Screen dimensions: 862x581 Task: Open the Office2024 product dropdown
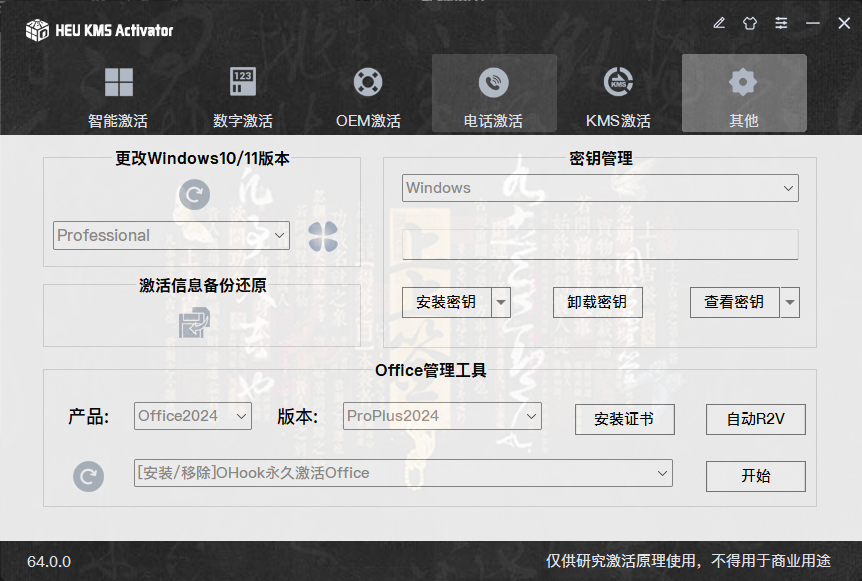[x=193, y=416]
